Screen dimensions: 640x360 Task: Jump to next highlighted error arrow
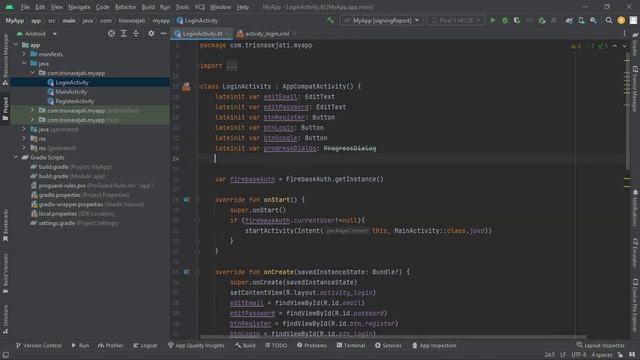(x=624, y=46)
